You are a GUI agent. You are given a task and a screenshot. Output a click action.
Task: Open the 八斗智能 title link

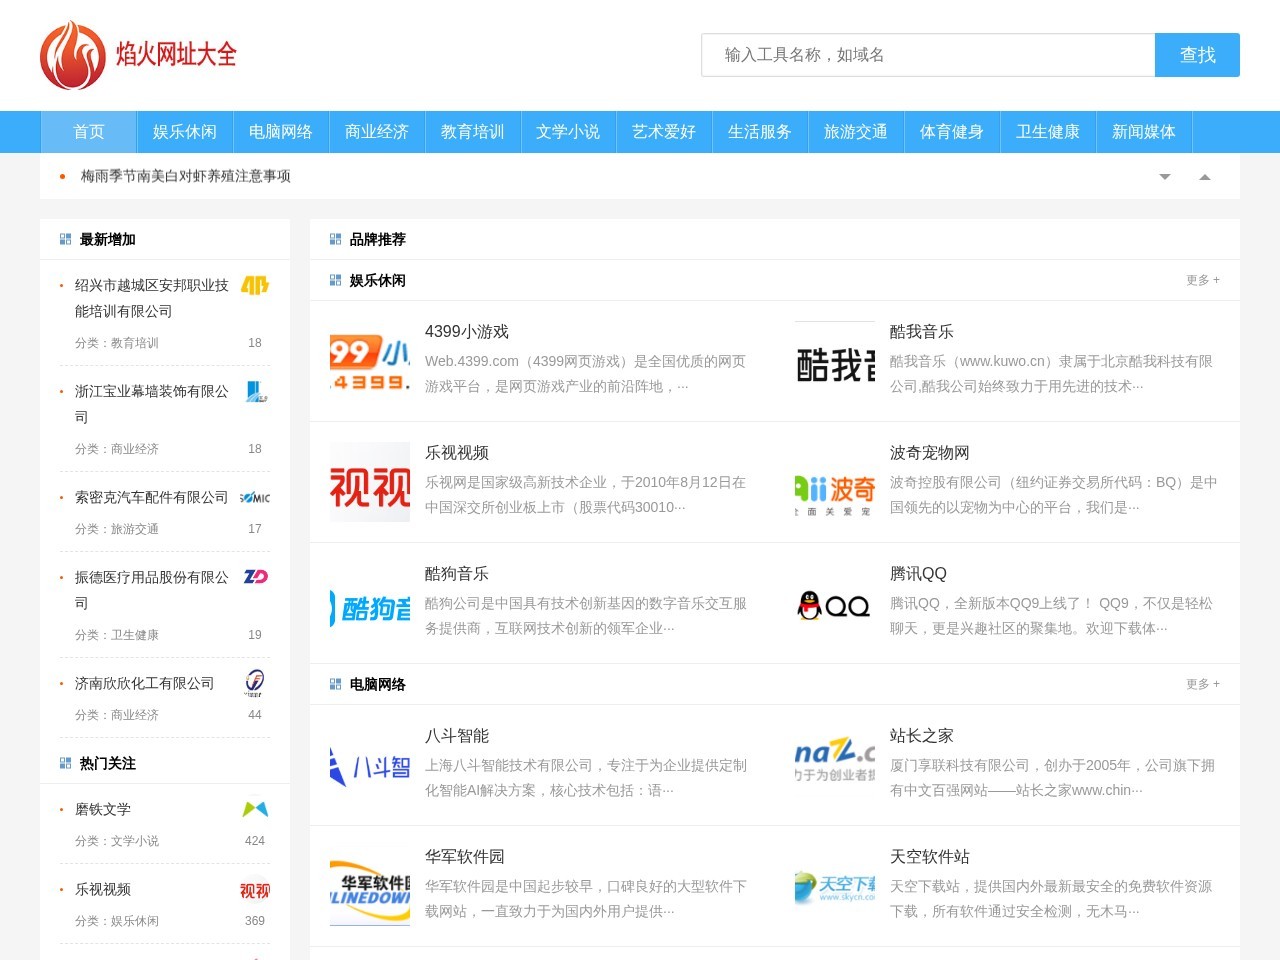pos(457,736)
